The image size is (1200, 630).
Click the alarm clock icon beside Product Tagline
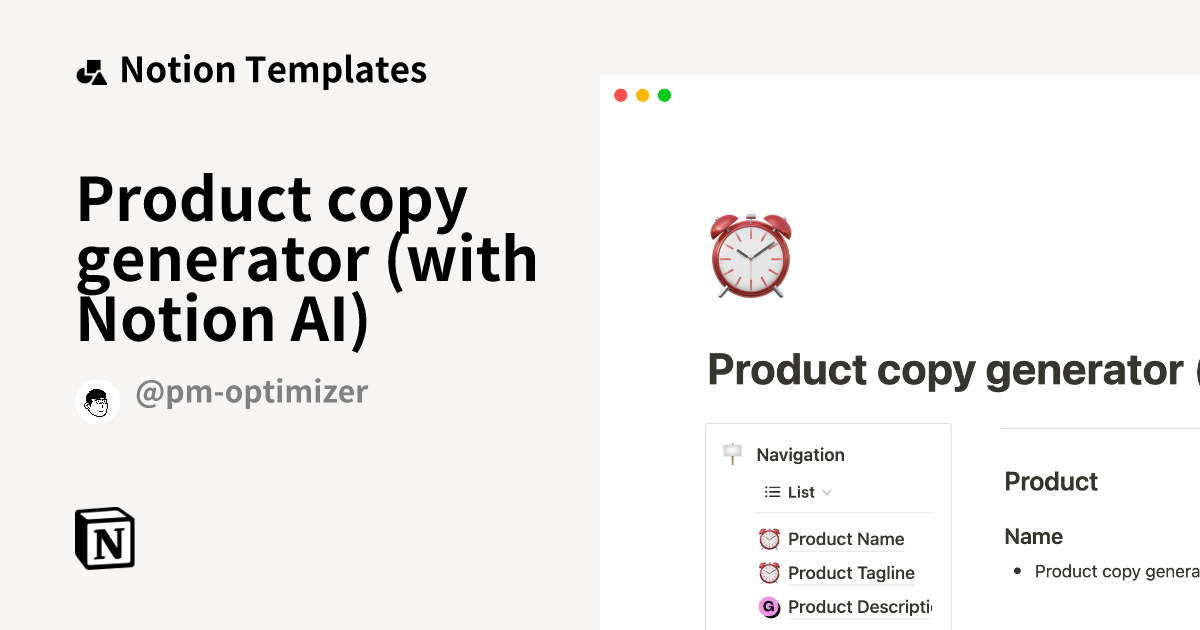coord(769,573)
